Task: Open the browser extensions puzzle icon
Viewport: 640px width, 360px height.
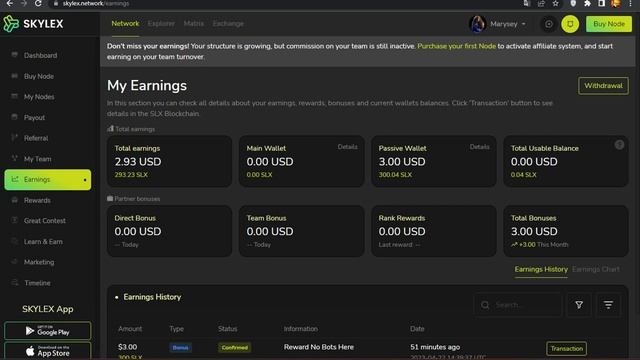Action: 587,3
